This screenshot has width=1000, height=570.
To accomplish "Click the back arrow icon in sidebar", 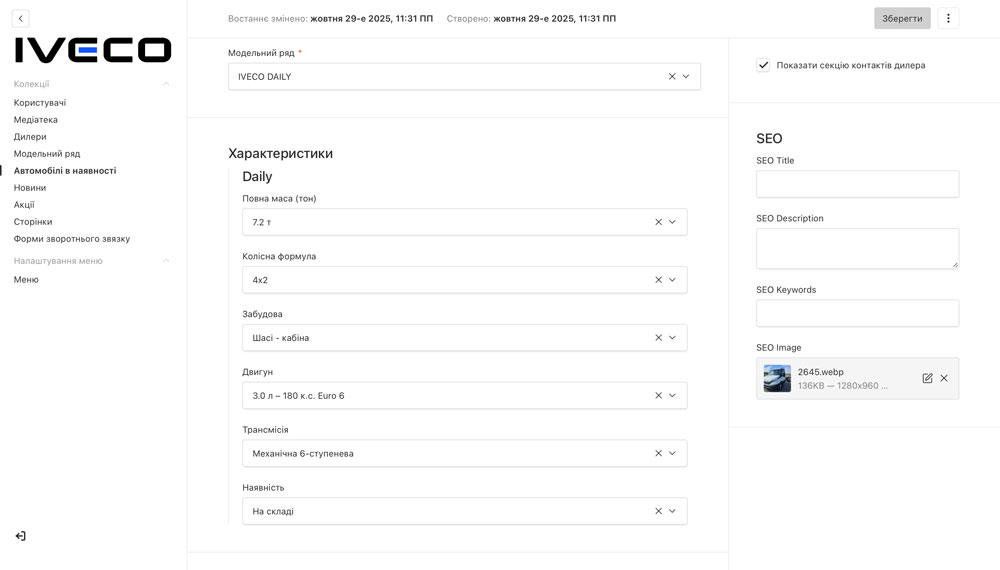I will (20, 18).
